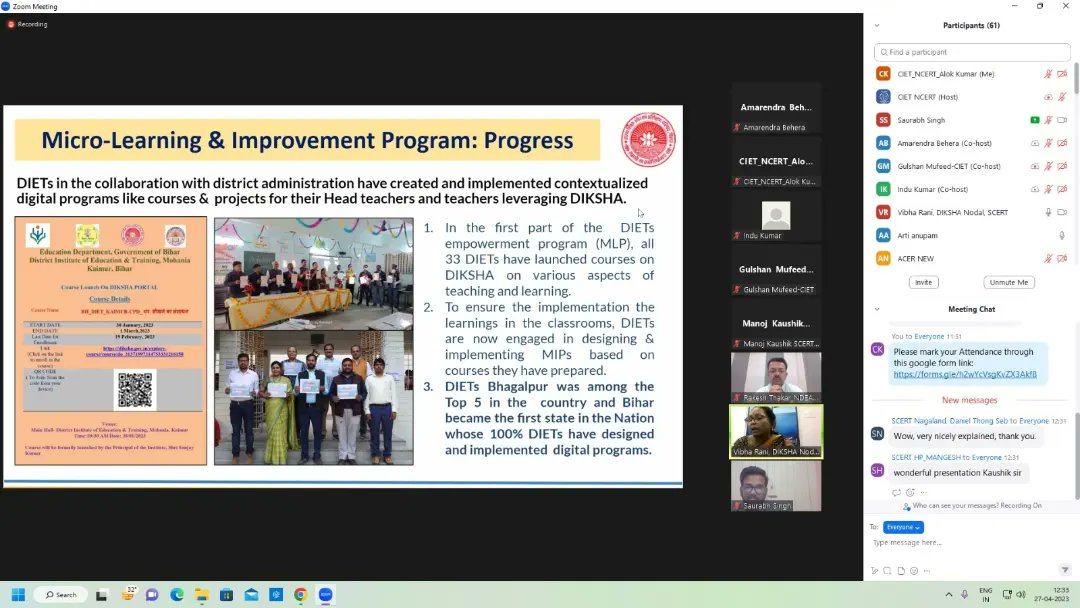Click the mute icon for CIET_NCERT_Alok Kumar
The width and height of the screenshot is (1080, 608).
[x=1048, y=74]
